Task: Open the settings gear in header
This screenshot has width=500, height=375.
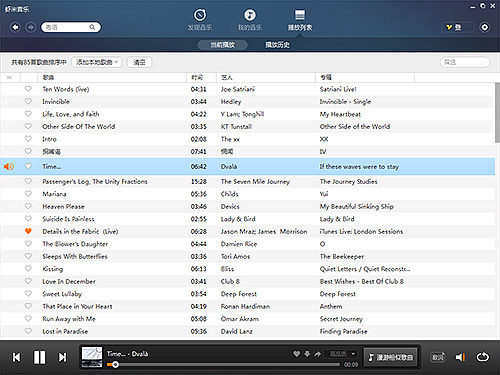Action: 485,27
